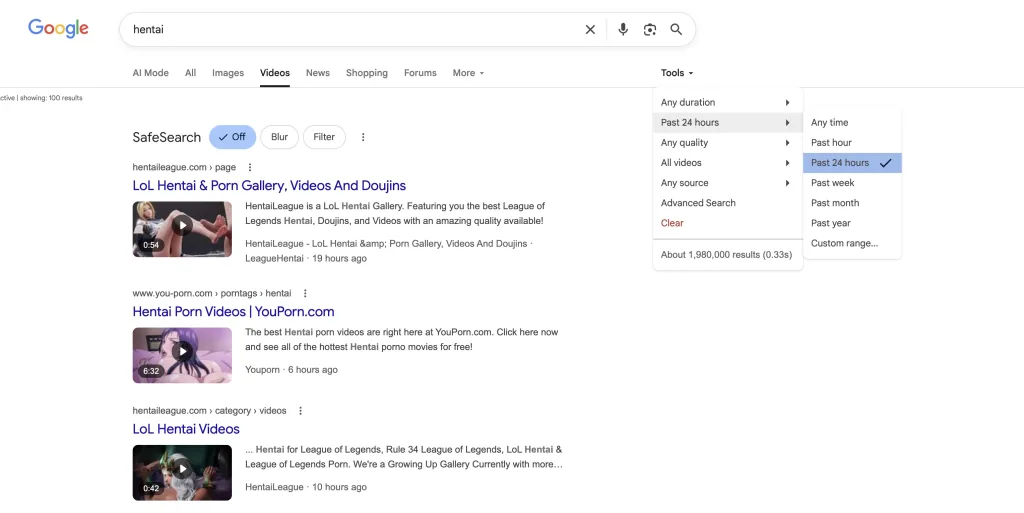1024x513 pixels.
Task: Open three-dot options beside first result's URL
Action: (250, 167)
